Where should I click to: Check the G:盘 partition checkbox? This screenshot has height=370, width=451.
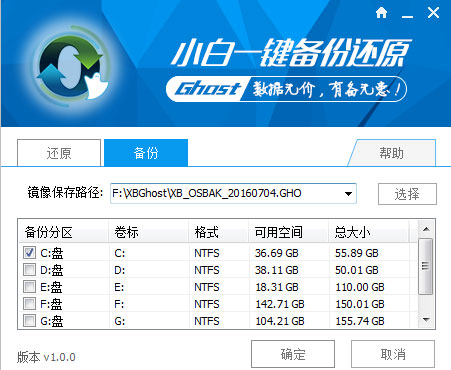coord(29,320)
